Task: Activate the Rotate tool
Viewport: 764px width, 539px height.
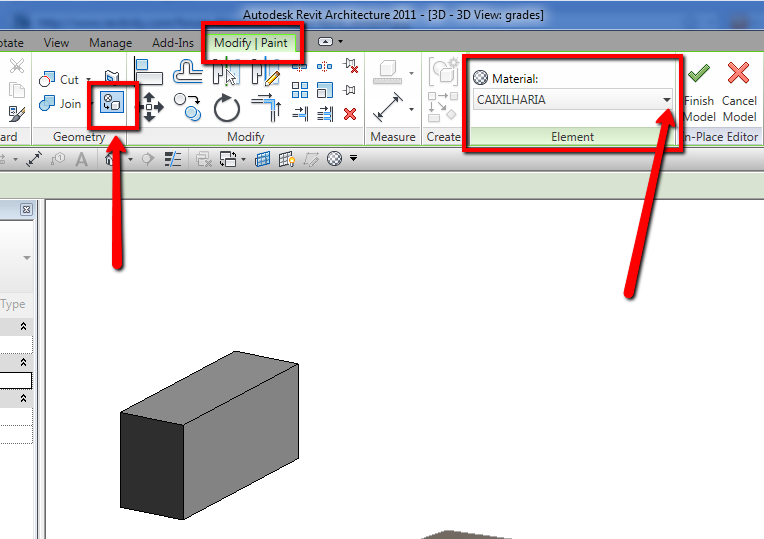Action: coord(227,108)
